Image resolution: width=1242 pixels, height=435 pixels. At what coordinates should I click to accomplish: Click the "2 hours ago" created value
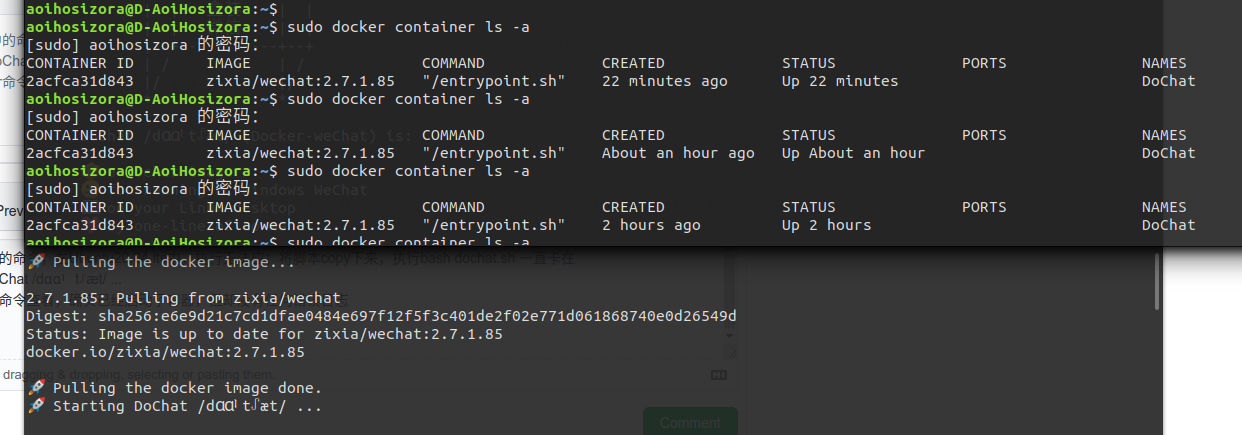pyautogui.click(x=651, y=225)
